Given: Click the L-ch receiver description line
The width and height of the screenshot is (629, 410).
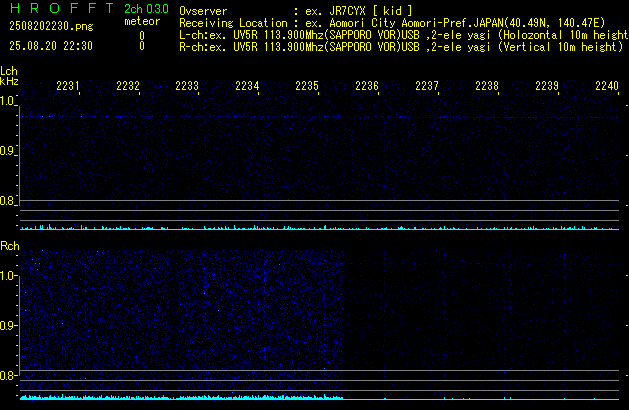Looking at the screenshot, I should coord(404,35).
